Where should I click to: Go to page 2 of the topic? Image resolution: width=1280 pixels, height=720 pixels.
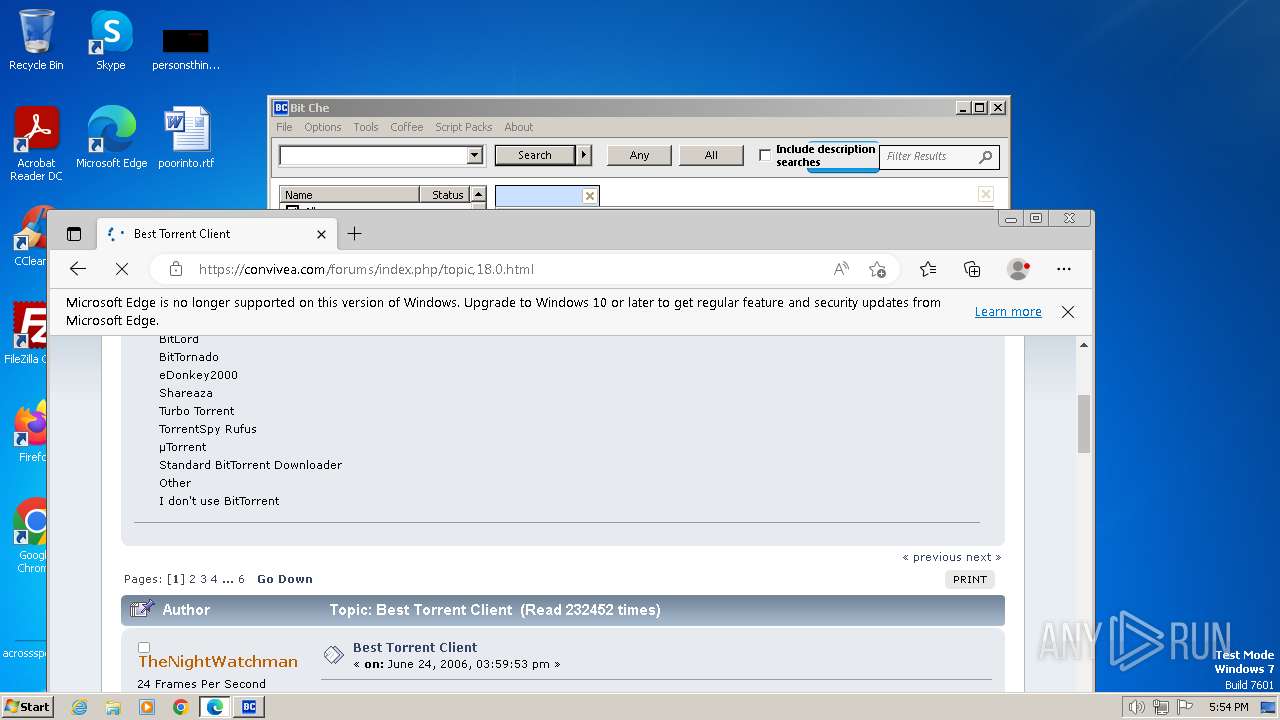point(193,579)
